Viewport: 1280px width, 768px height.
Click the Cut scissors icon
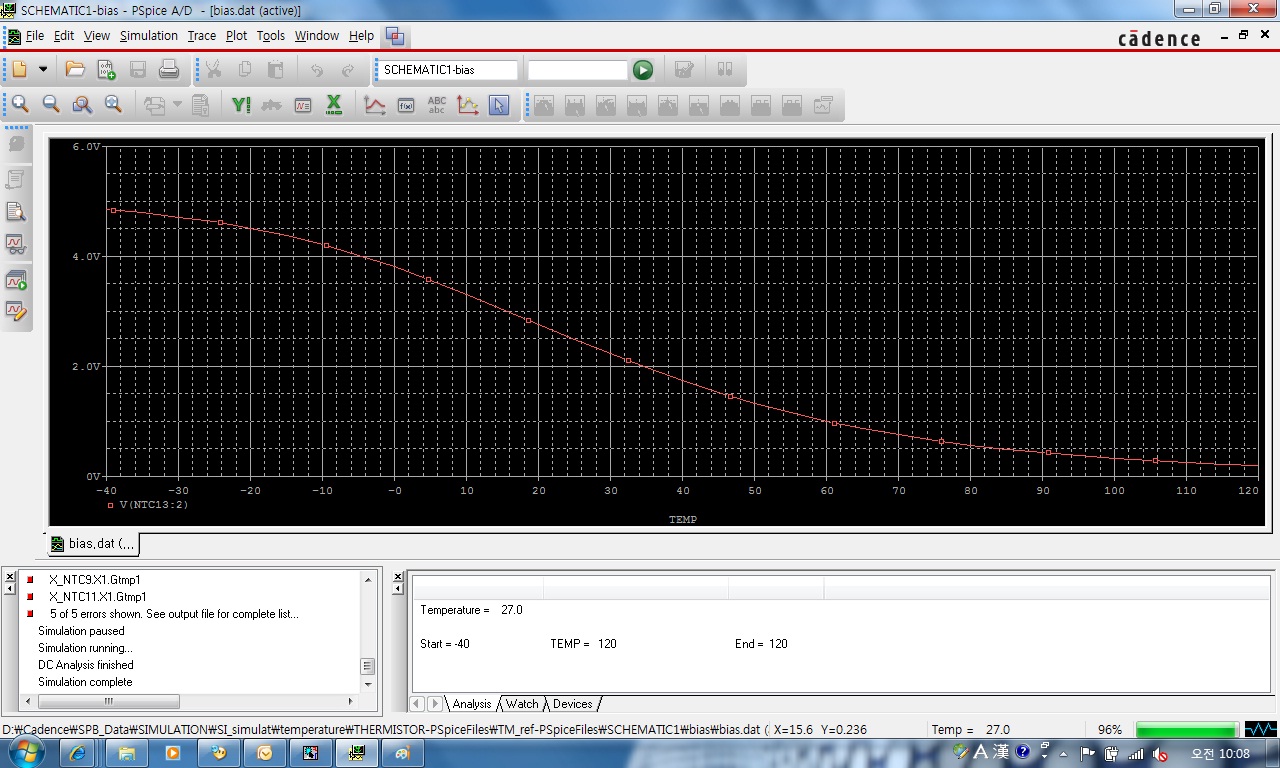(213, 70)
